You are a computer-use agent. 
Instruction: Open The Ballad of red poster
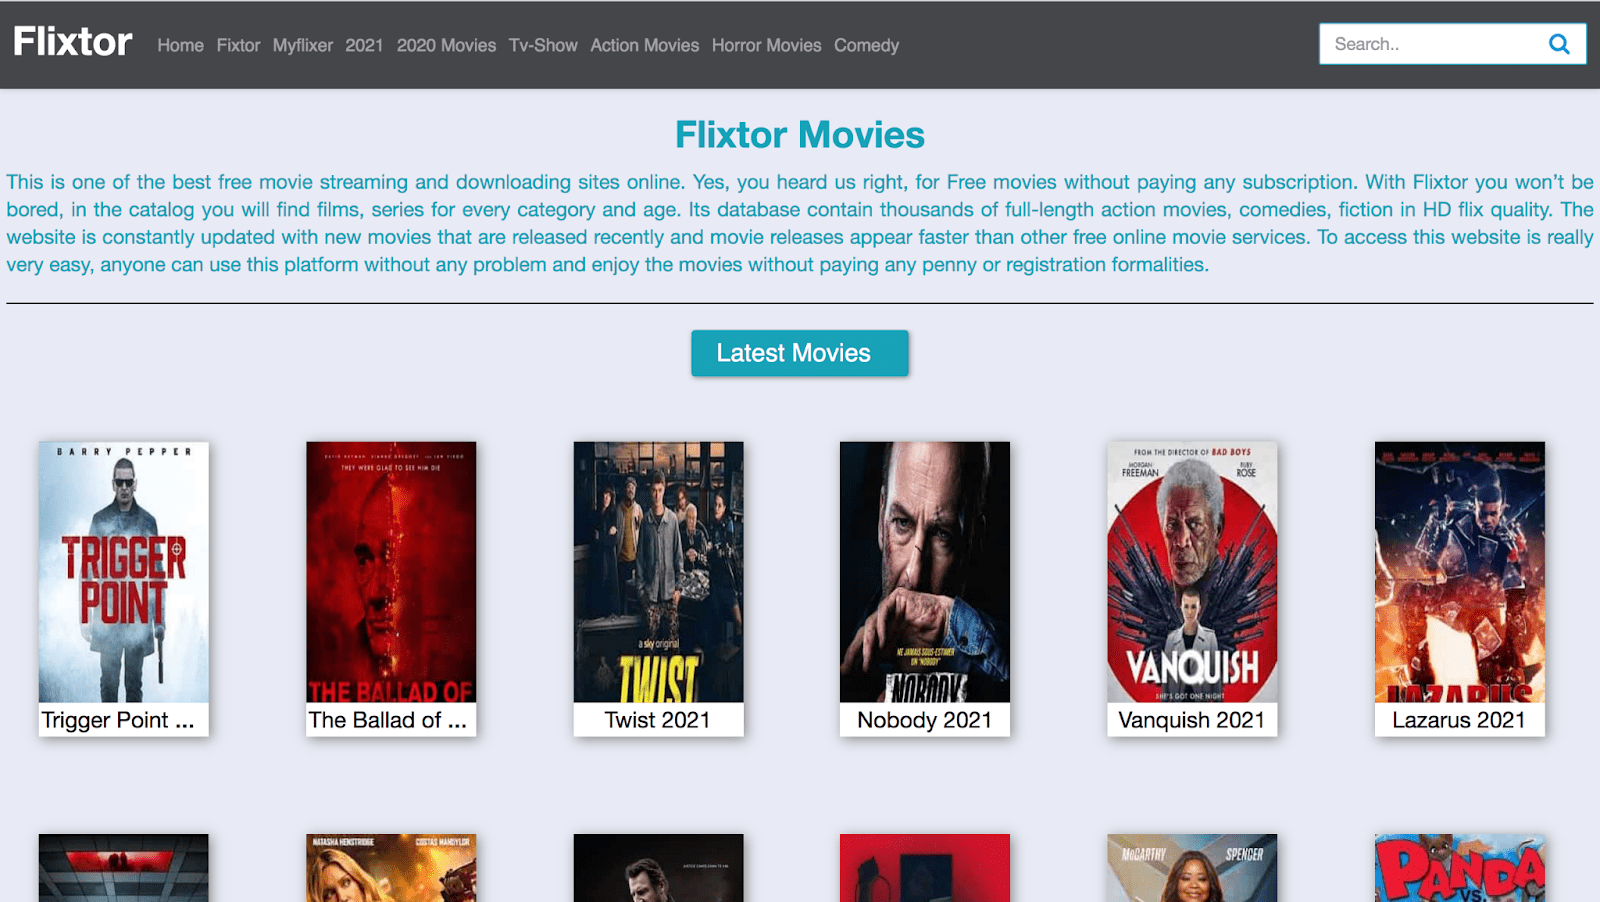391,572
